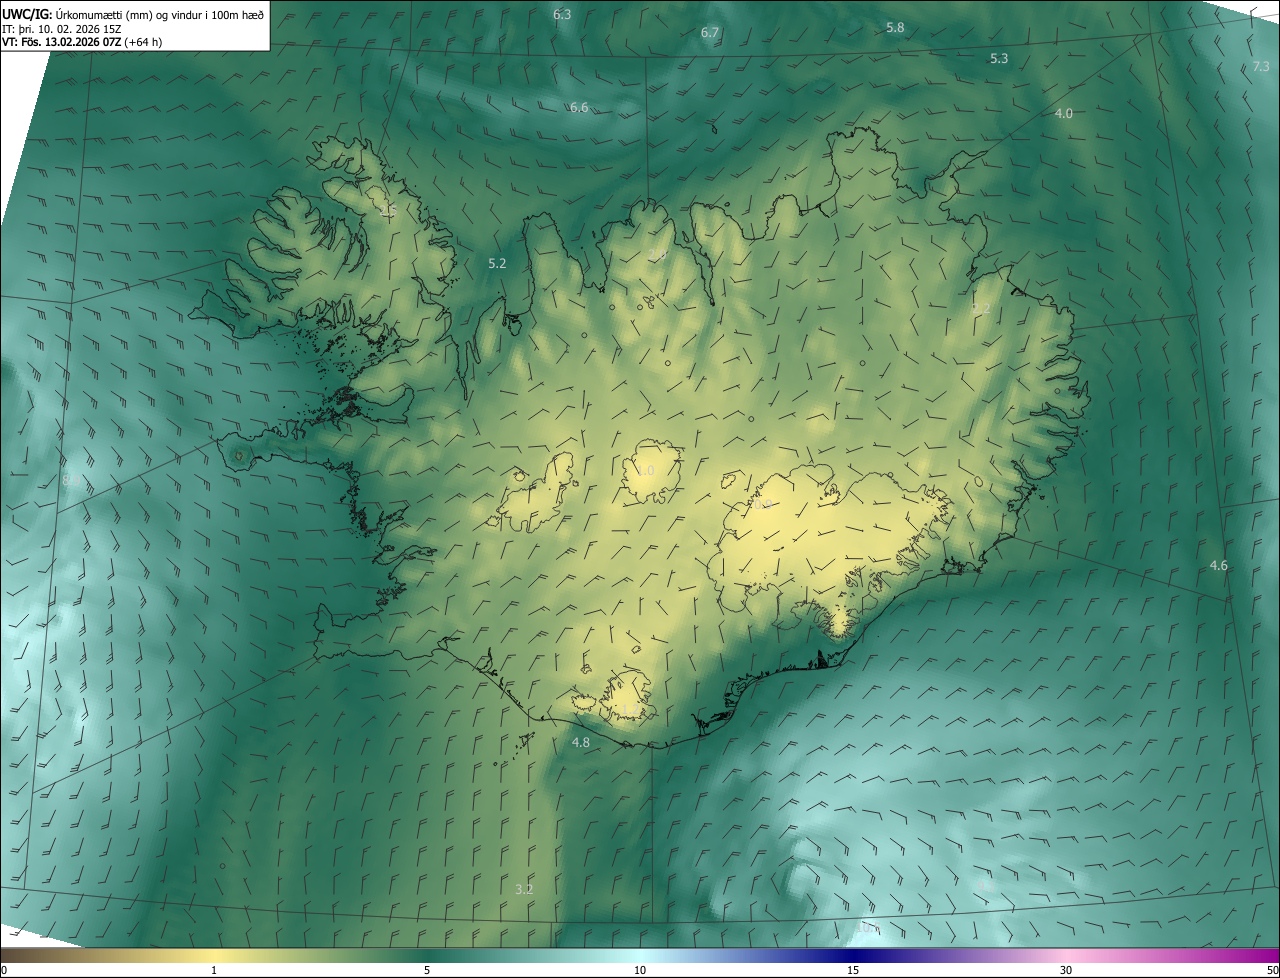Viewport: 1280px width, 978px height.
Task: Click the precipitation value 4.6 in the east
Action: click(1218, 566)
